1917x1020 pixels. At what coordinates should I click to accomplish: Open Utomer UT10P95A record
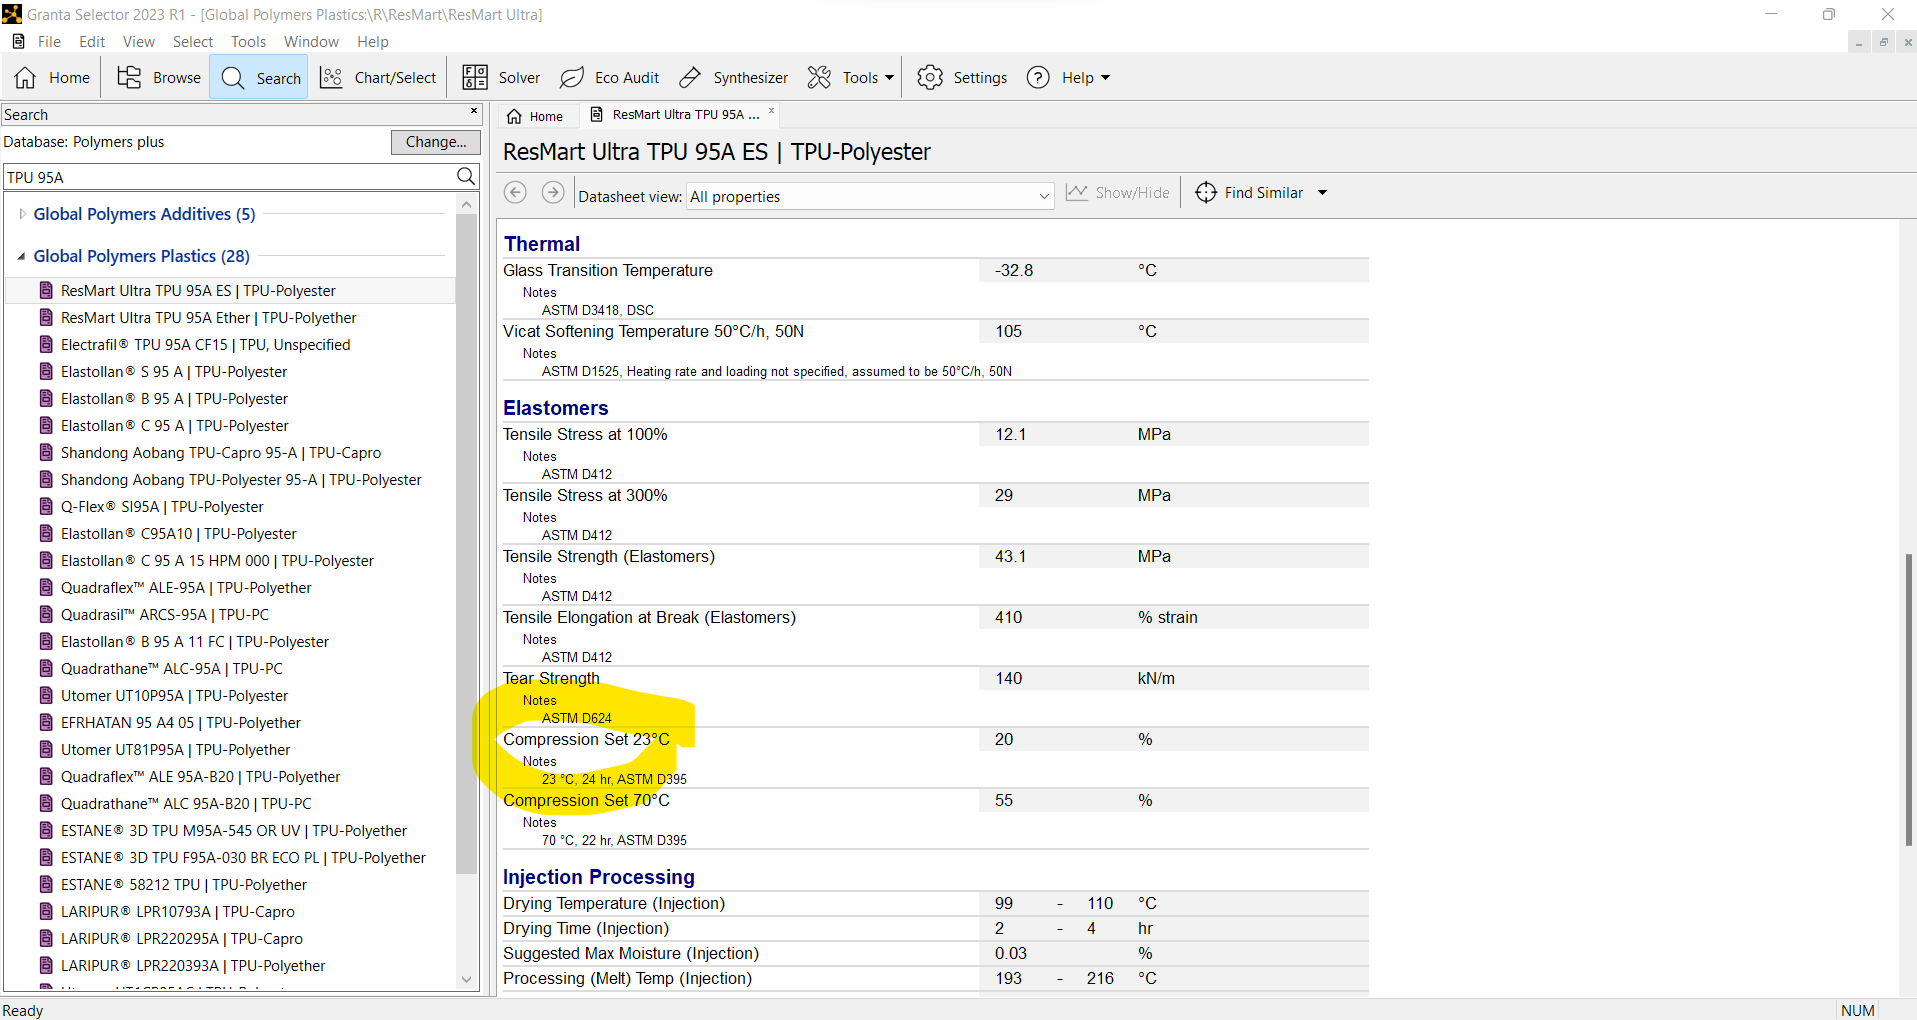point(174,695)
